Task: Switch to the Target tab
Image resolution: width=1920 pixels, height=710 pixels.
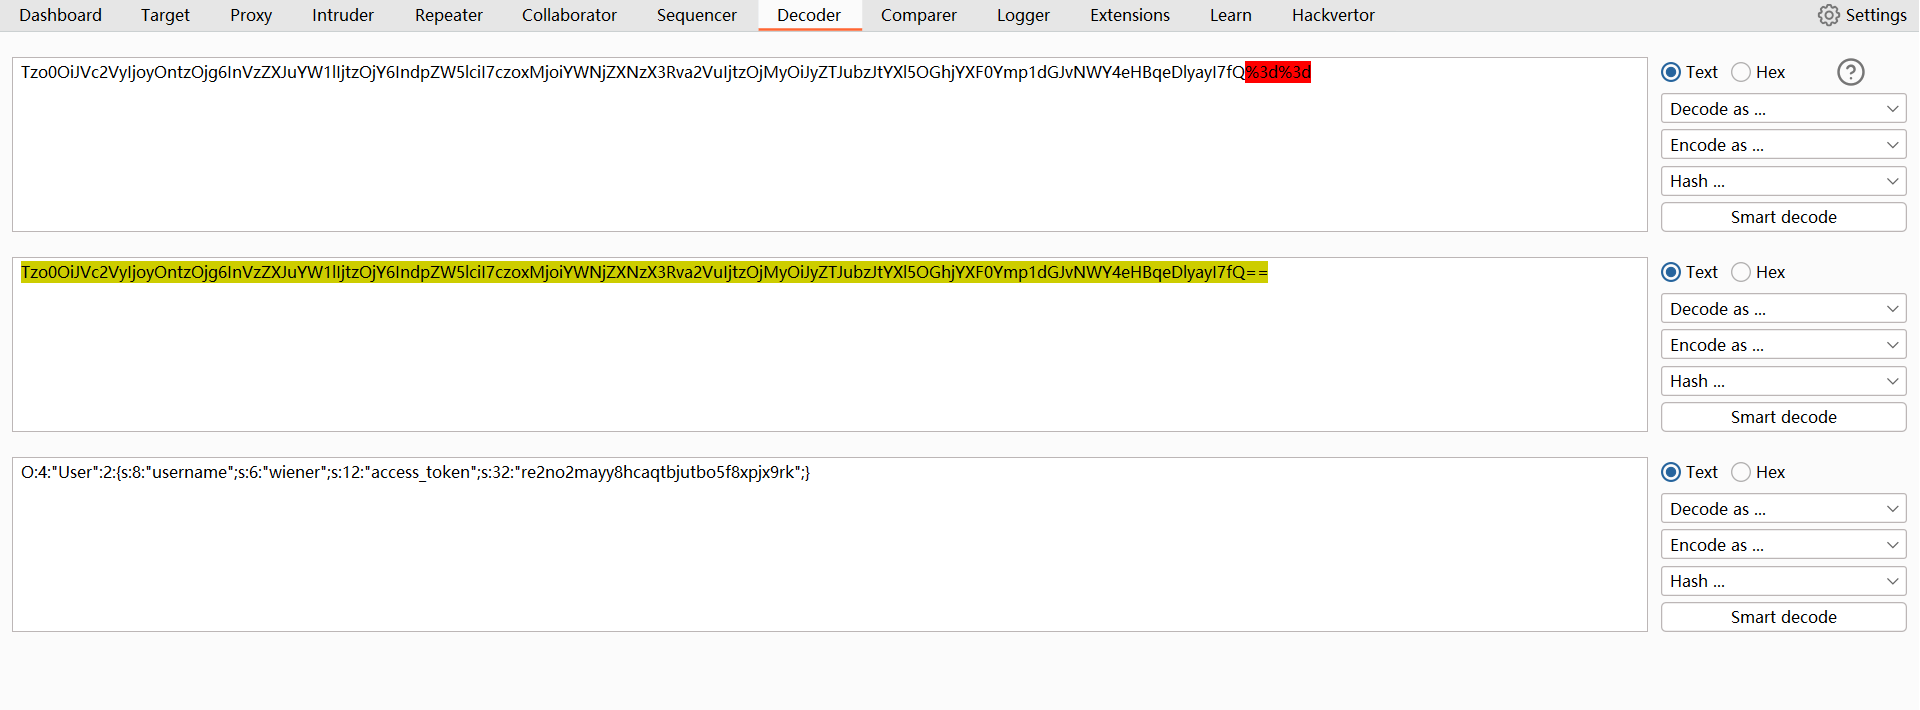Action: (x=165, y=15)
